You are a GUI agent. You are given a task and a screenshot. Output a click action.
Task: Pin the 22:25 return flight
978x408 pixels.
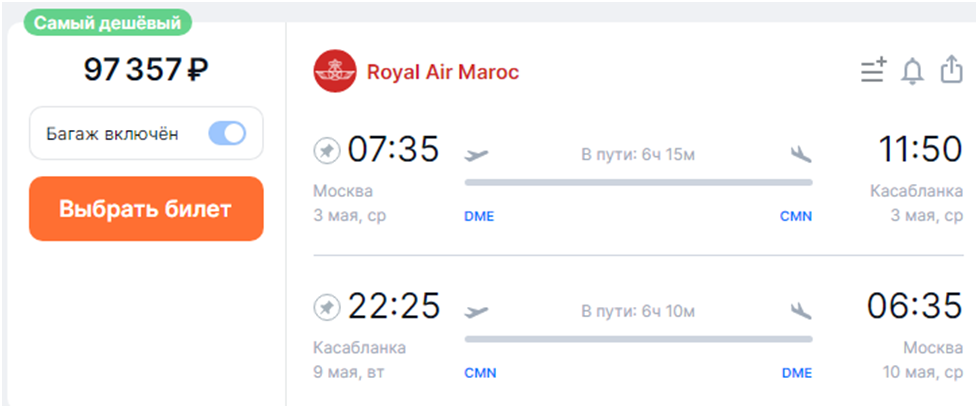pyautogui.click(x=327, y=306)
